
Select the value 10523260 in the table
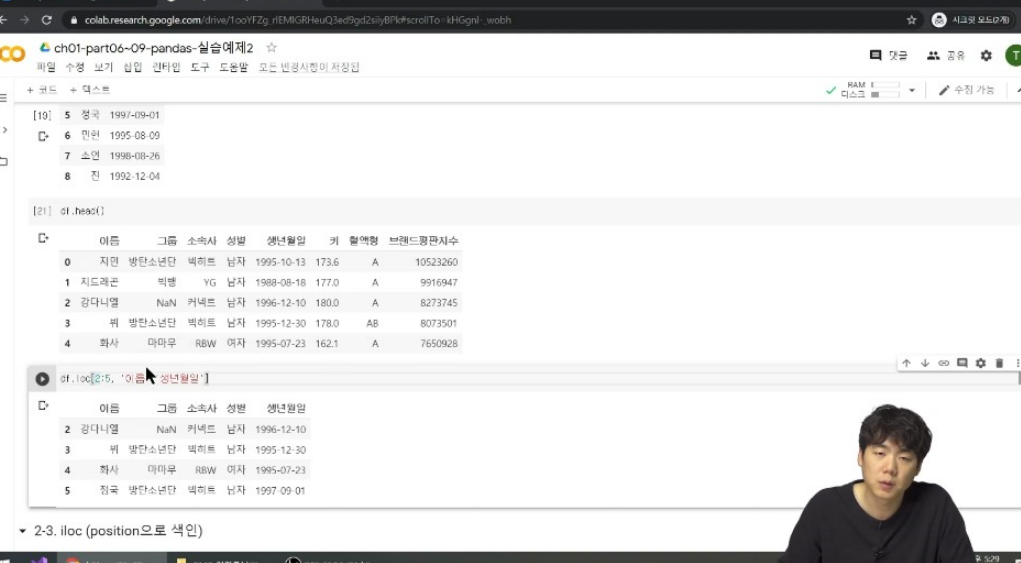click(436, 262)
